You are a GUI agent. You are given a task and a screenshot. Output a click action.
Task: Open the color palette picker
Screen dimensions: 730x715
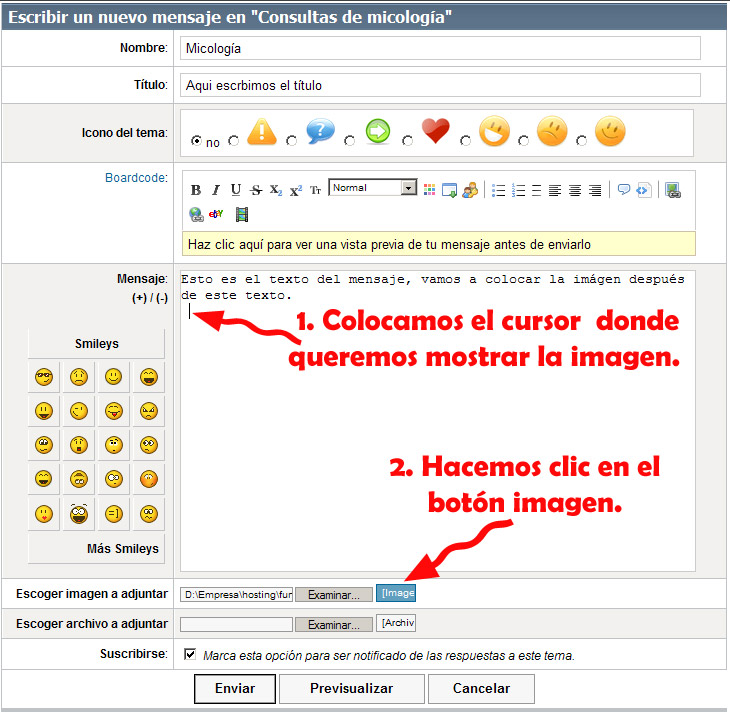(x=430, y=190)
